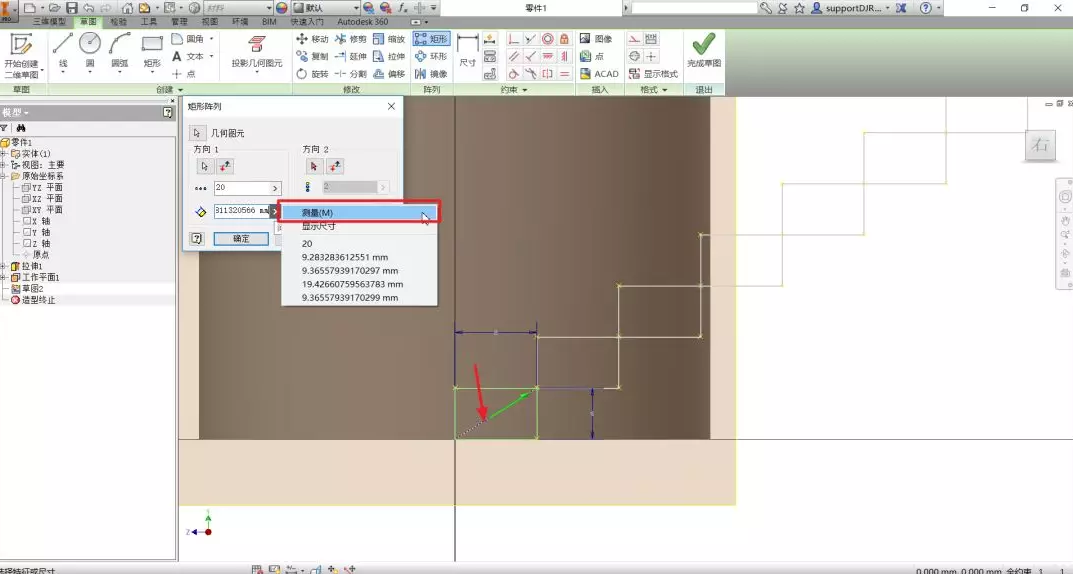
Task: Select the Circle (圆) sketch tool
Action: pyautogui.click(x=90, y=52)
